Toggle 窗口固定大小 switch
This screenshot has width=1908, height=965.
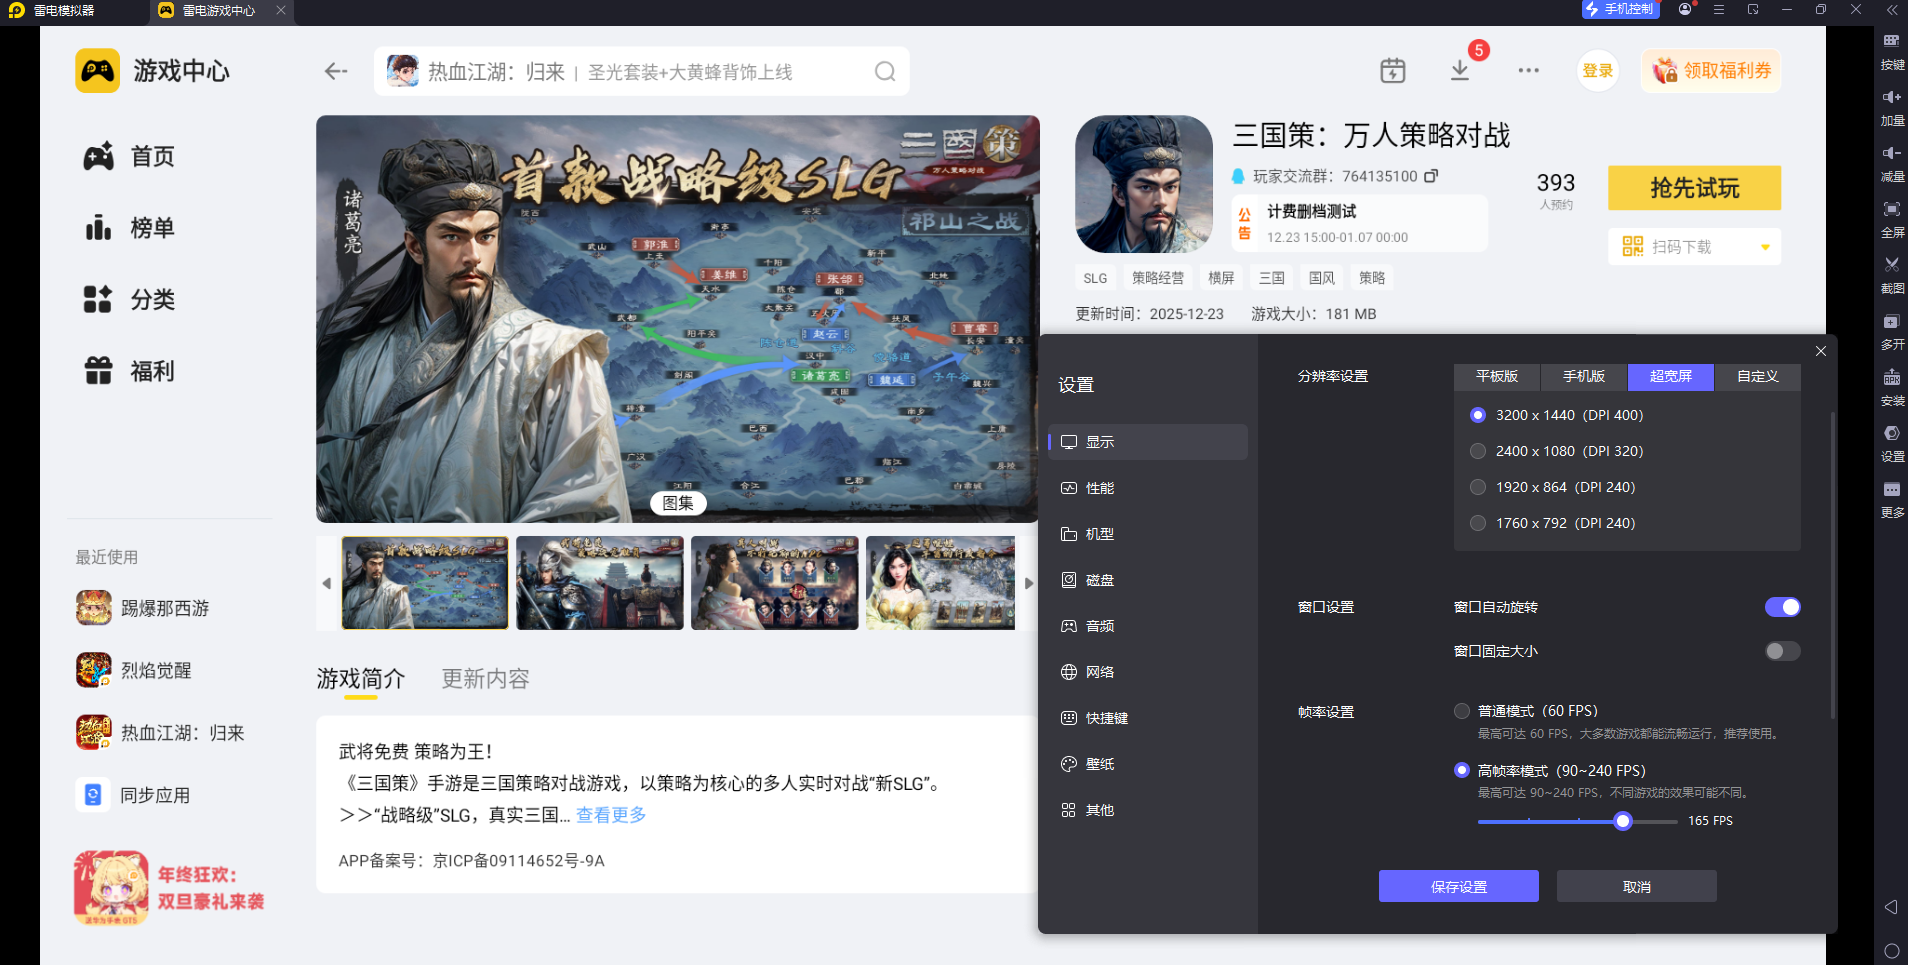pos(1782,651)
